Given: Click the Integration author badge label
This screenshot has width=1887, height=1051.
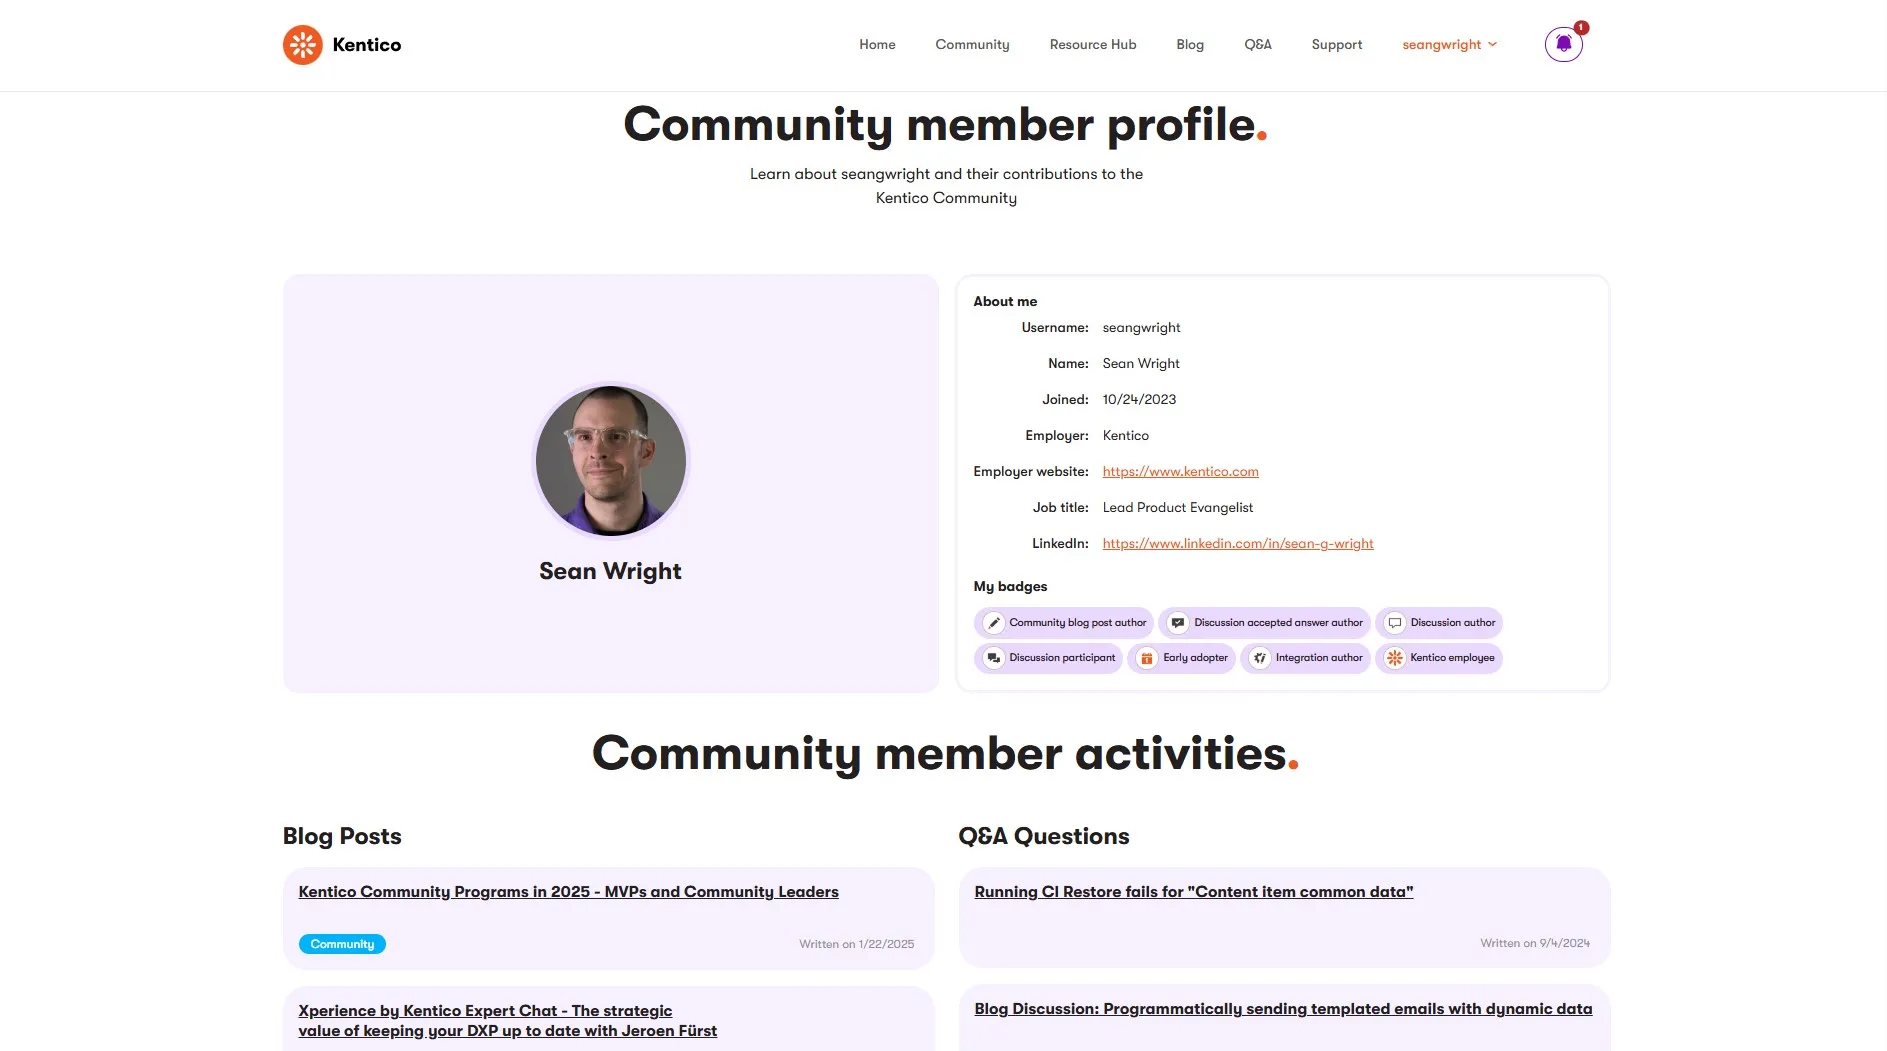Looking at the screenshot, I should 1319,658.
